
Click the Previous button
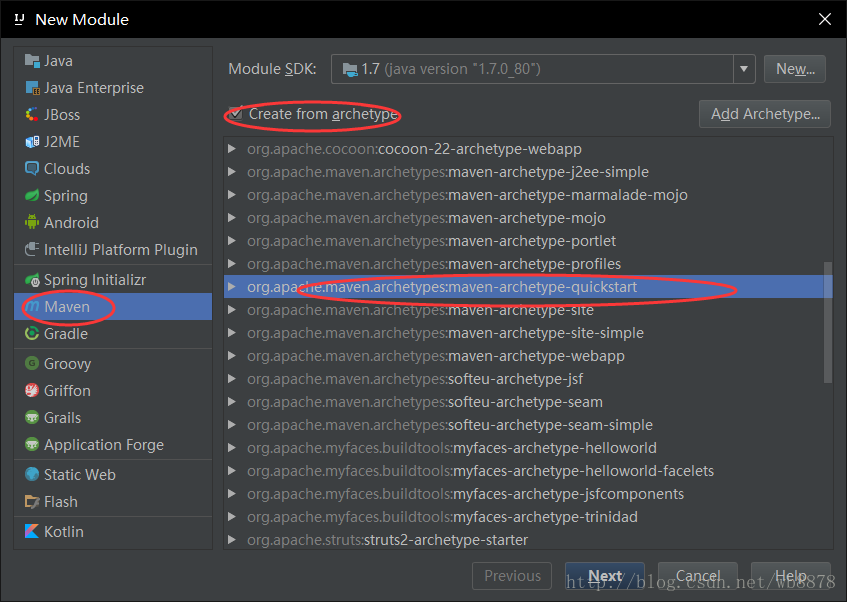click(x=512, y=576)
